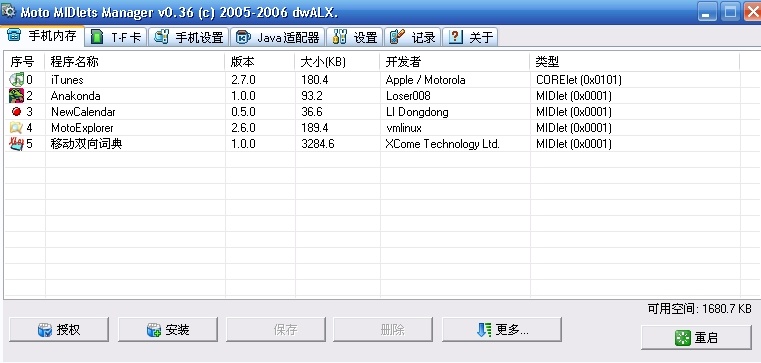Sort by the 类型 column header
This screenshot has height=363, width=761.
tap(635, 62)
